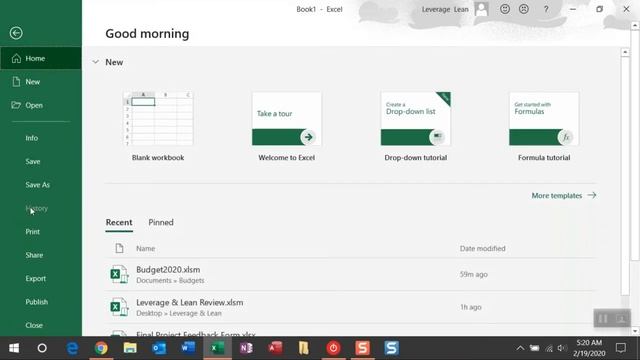Open Outlook from the taskbar

click(159, 348)
